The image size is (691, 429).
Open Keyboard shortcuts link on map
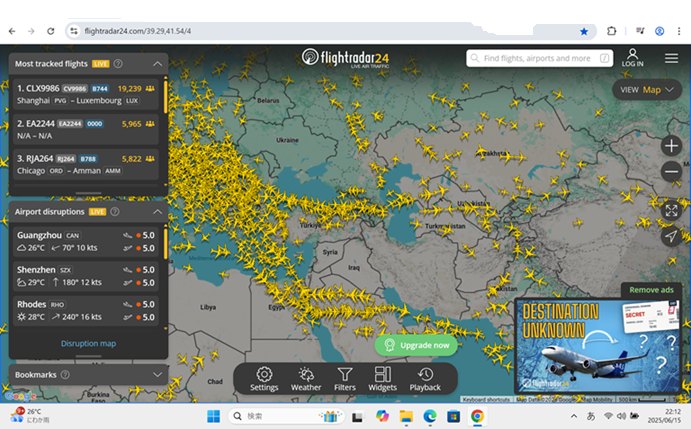[486, 399]
